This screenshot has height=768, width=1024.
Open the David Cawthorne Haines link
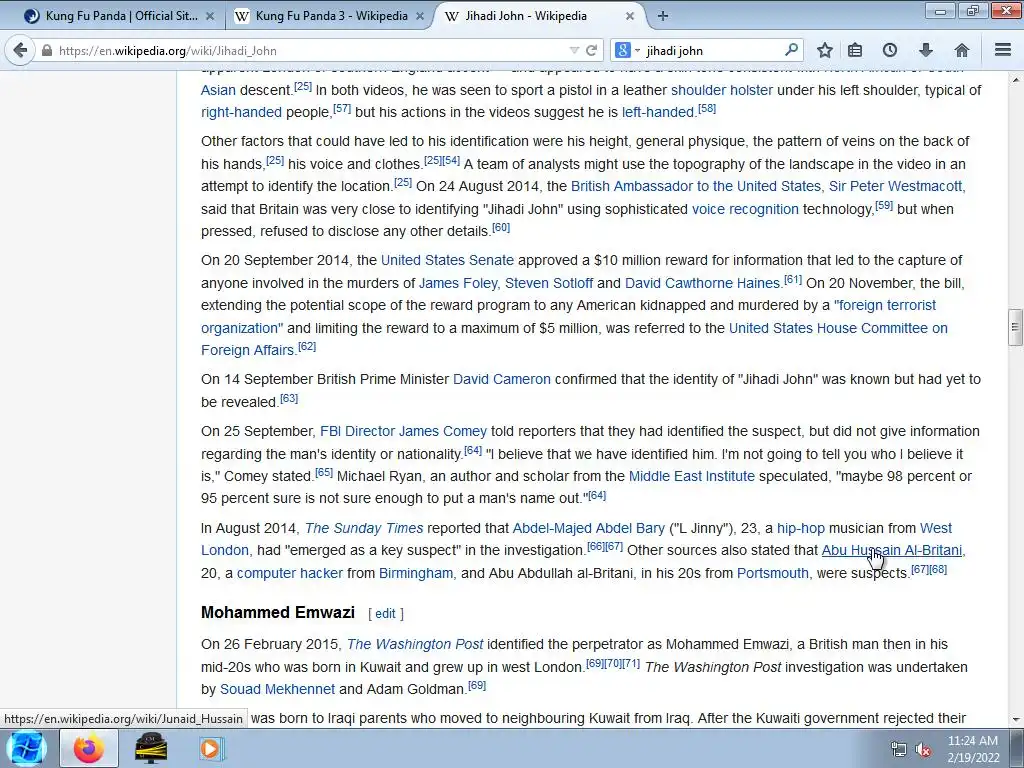[x=703, y=283]
